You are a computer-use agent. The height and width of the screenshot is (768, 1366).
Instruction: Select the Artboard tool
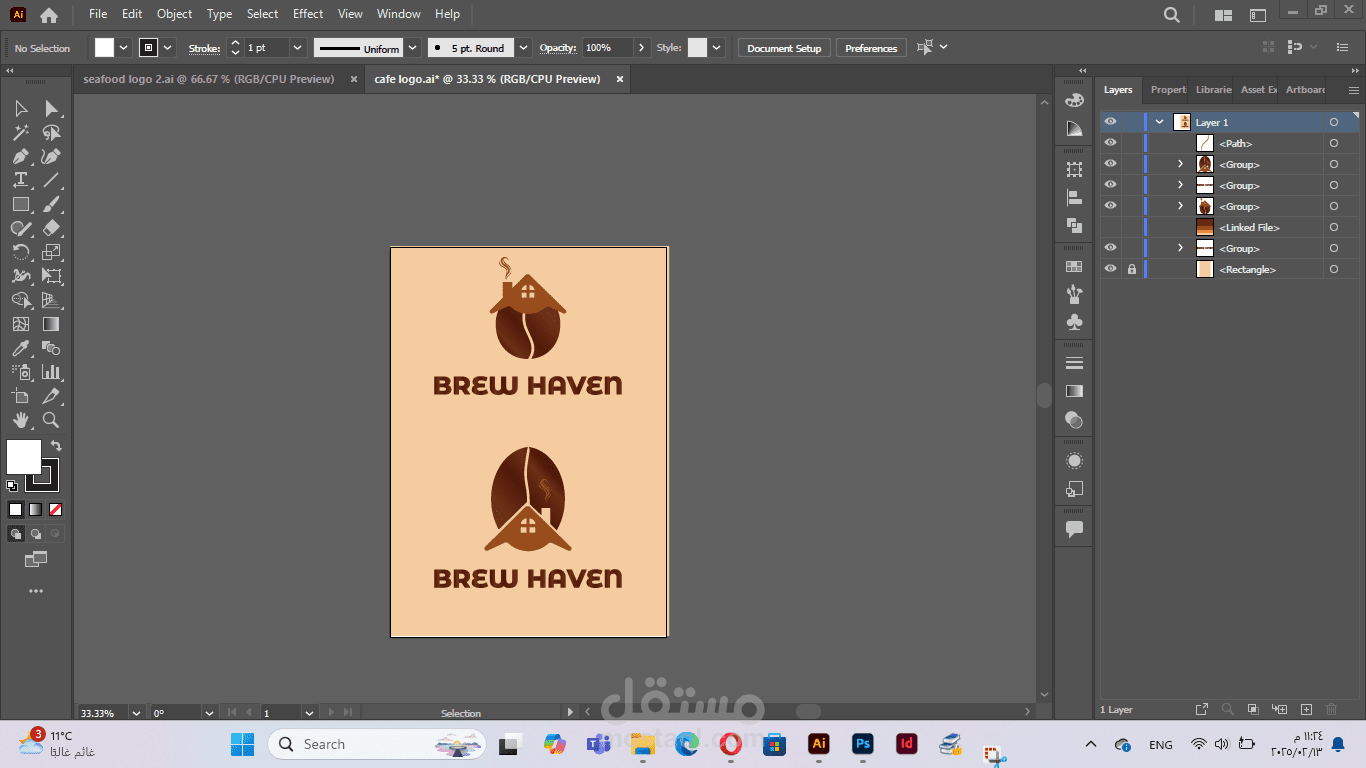click(20, 396)
